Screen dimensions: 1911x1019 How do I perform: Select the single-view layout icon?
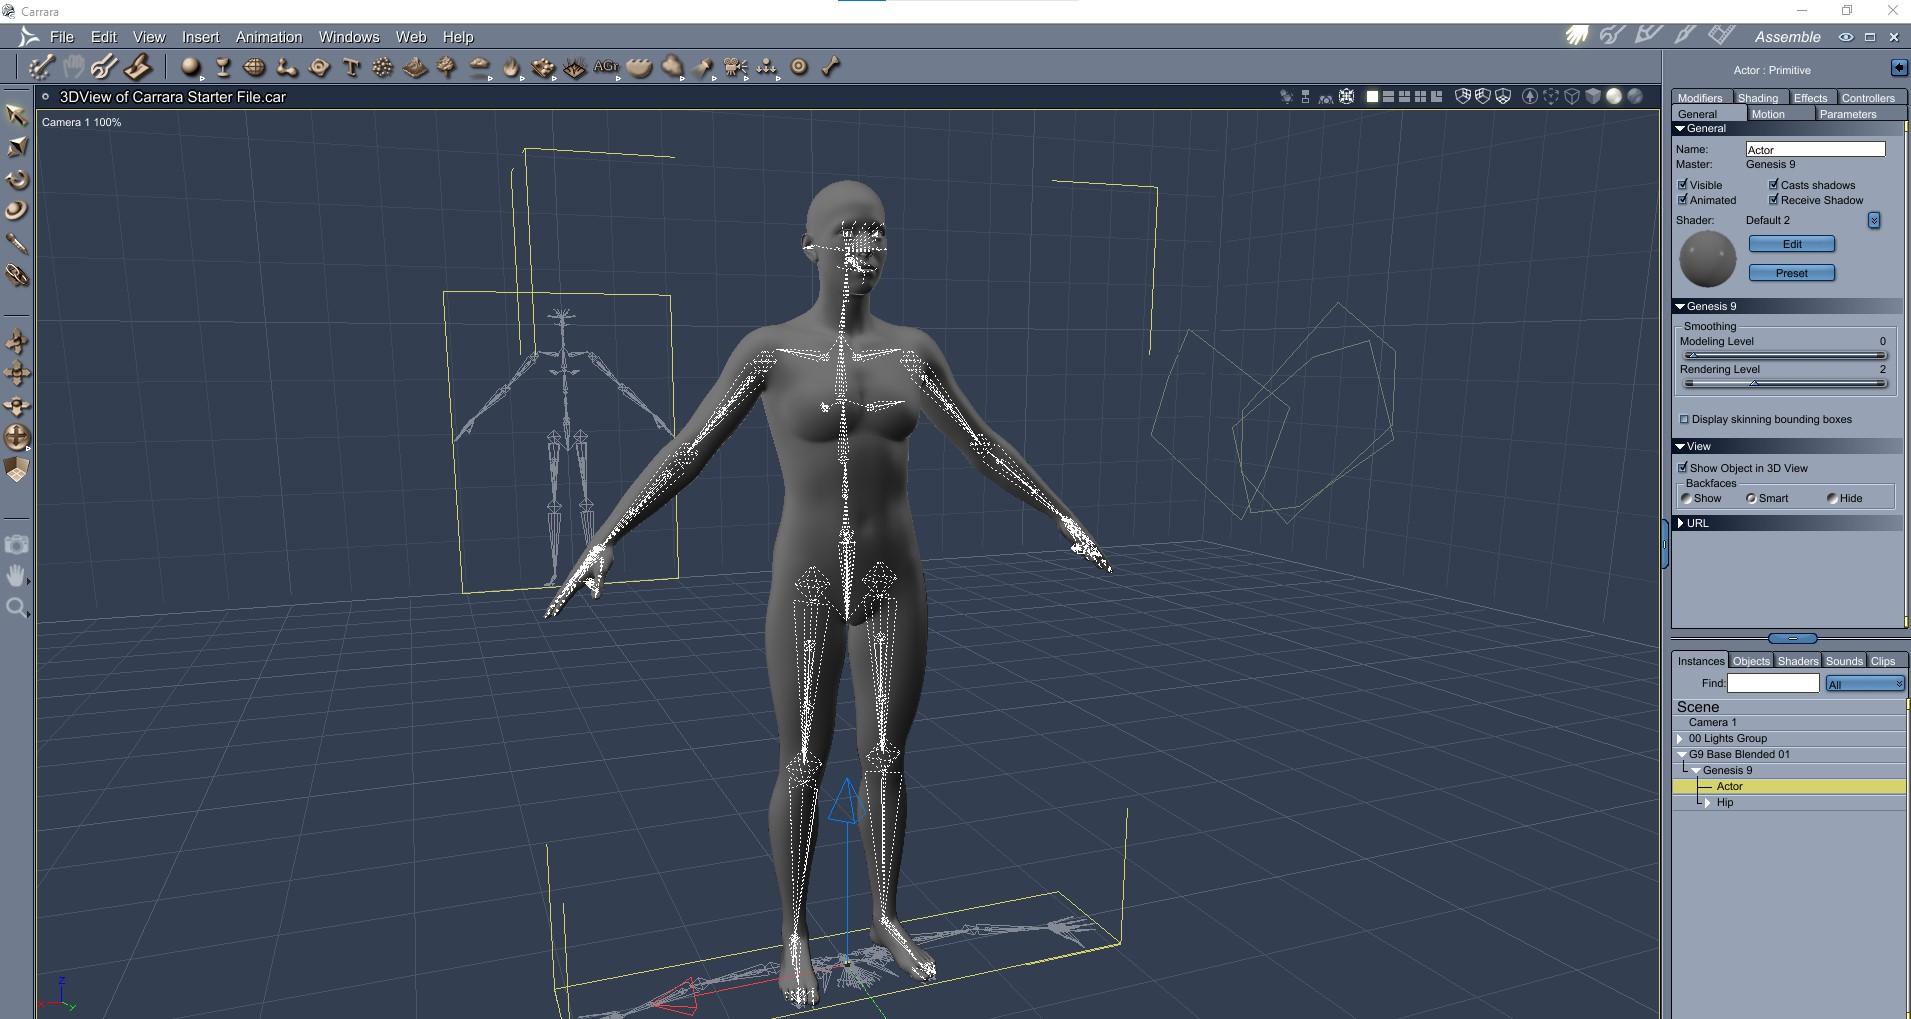point(1372,97)
